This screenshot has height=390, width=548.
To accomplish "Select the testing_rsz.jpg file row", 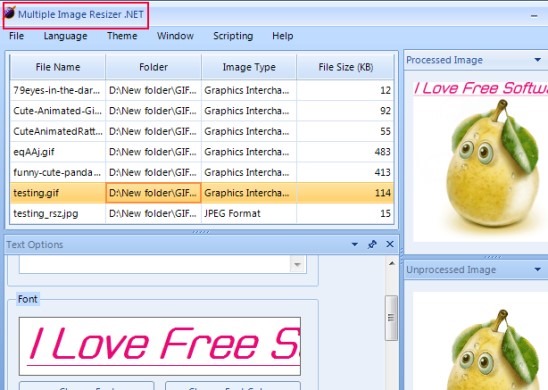I will pos(202,213).
